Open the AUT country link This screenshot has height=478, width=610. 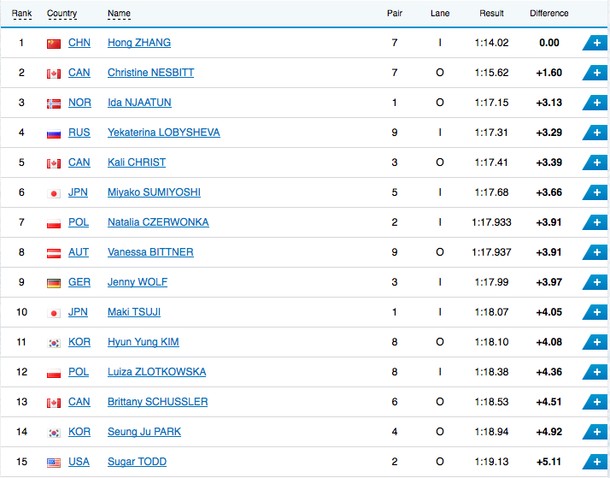pos(78,252)
